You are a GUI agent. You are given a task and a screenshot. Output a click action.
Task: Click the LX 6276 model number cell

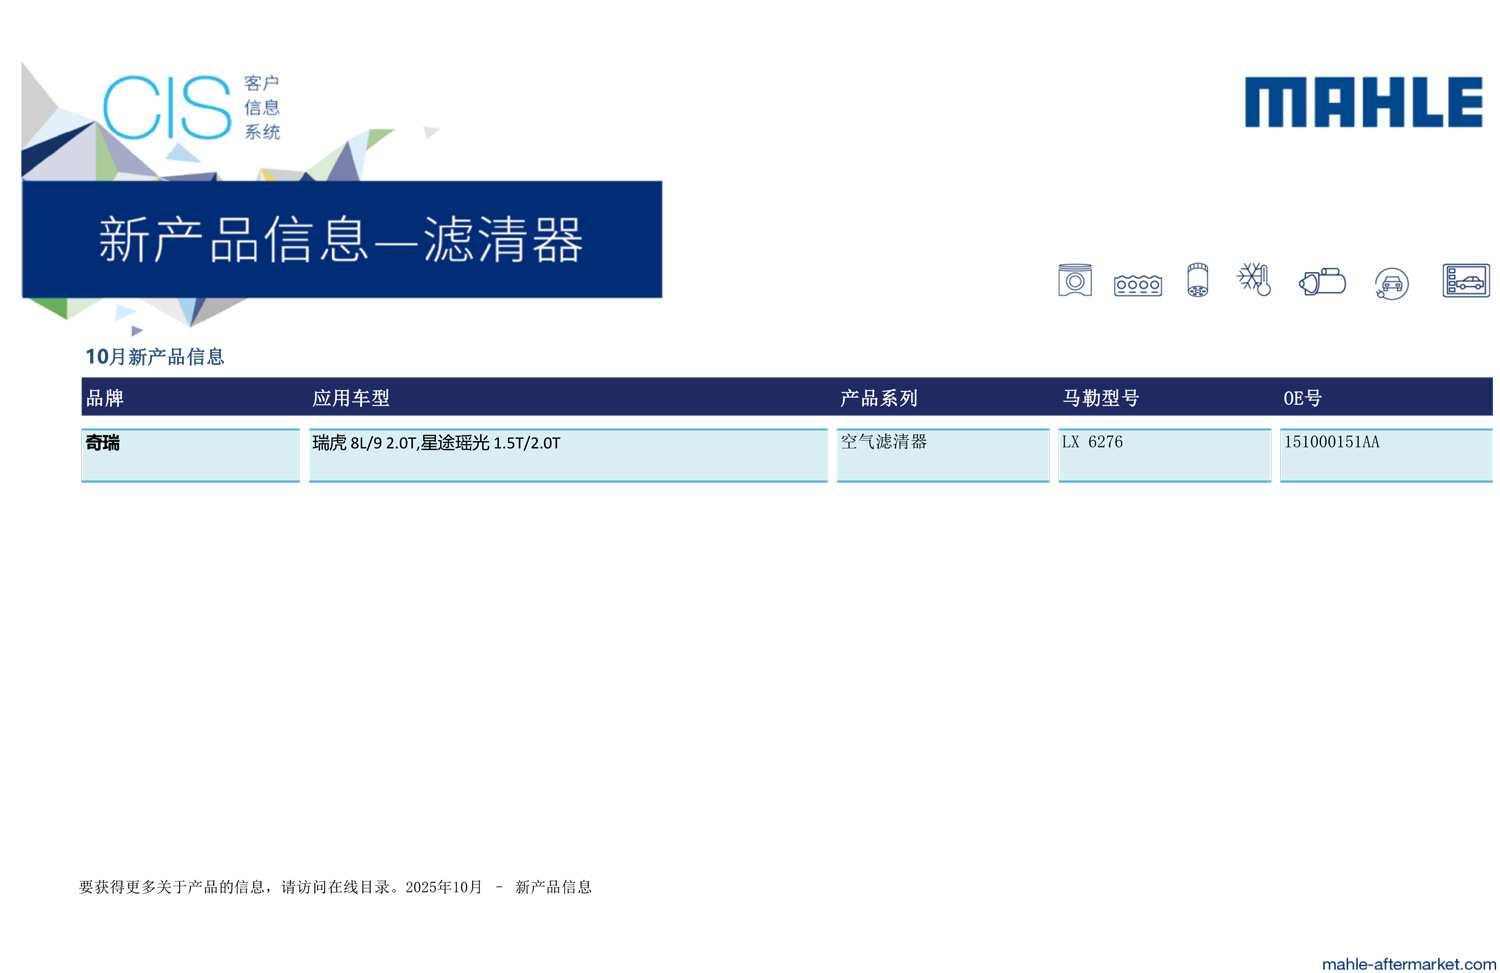(1092, 442)
